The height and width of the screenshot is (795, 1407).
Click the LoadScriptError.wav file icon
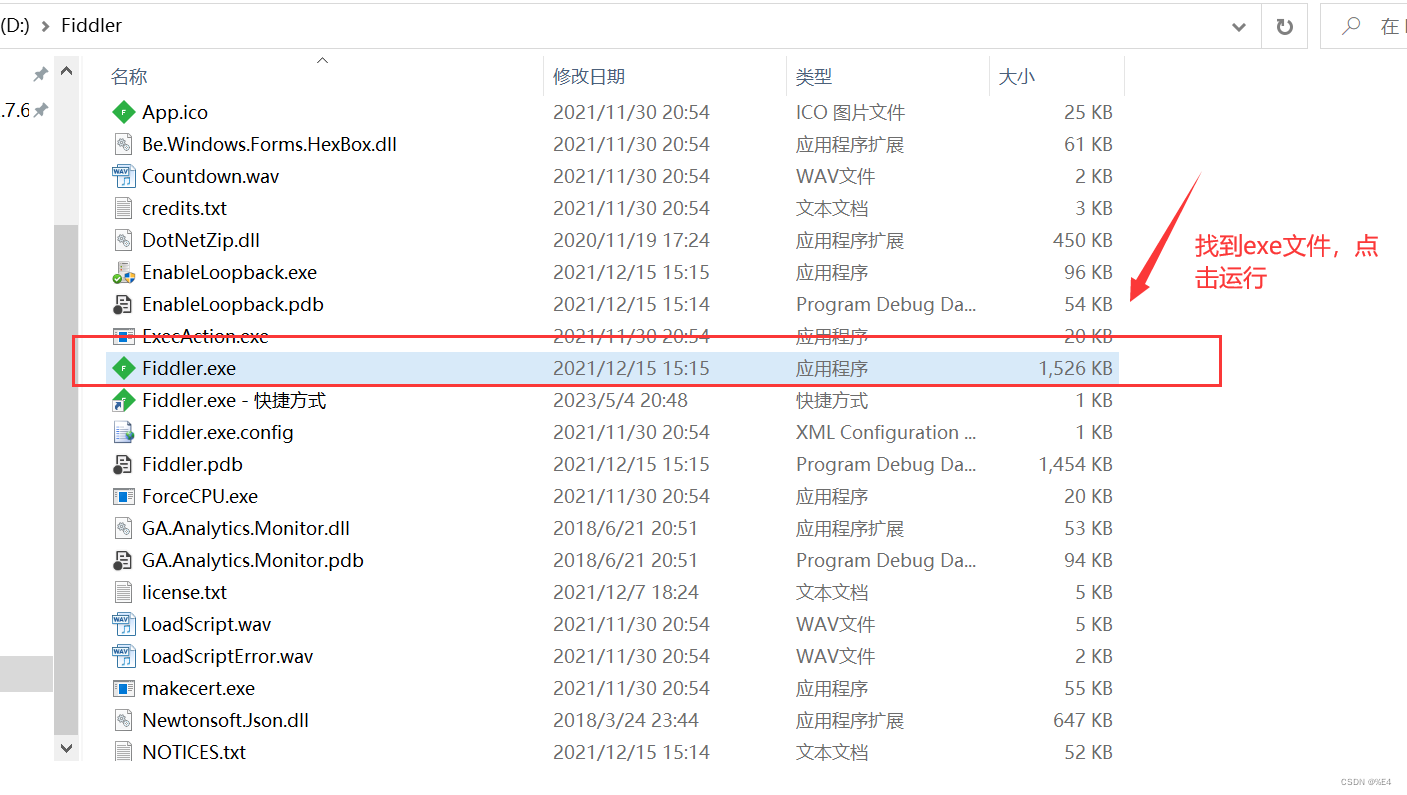pyautogui.click(x=124, y=656)
